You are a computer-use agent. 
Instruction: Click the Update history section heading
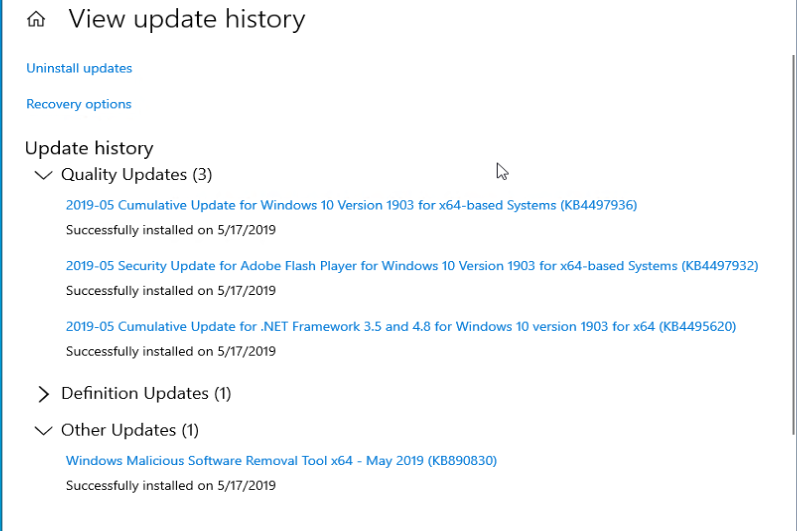89,148
